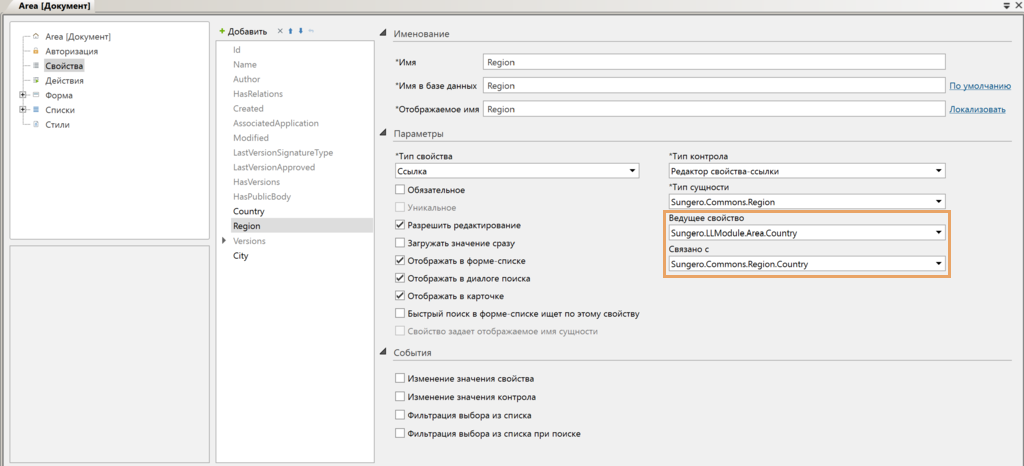Image resolution: width=1024 pixels, height=466 pixels.
Task: Select the Свойства tree item
Action: point(64,66)
